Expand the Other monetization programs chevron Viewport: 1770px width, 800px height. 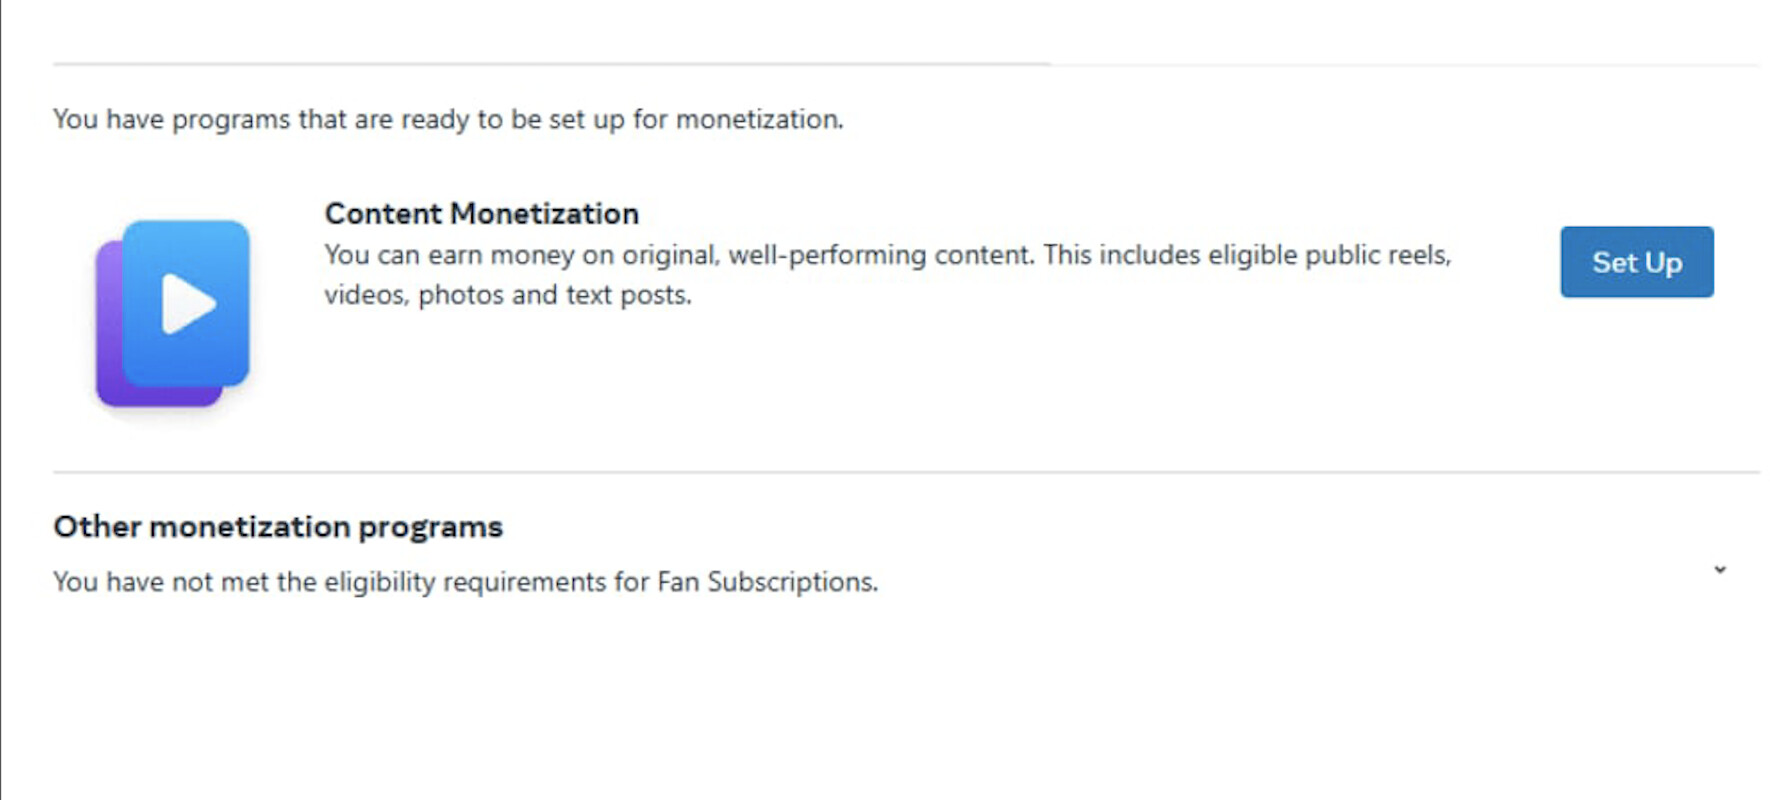click(x=1719, y=570)
